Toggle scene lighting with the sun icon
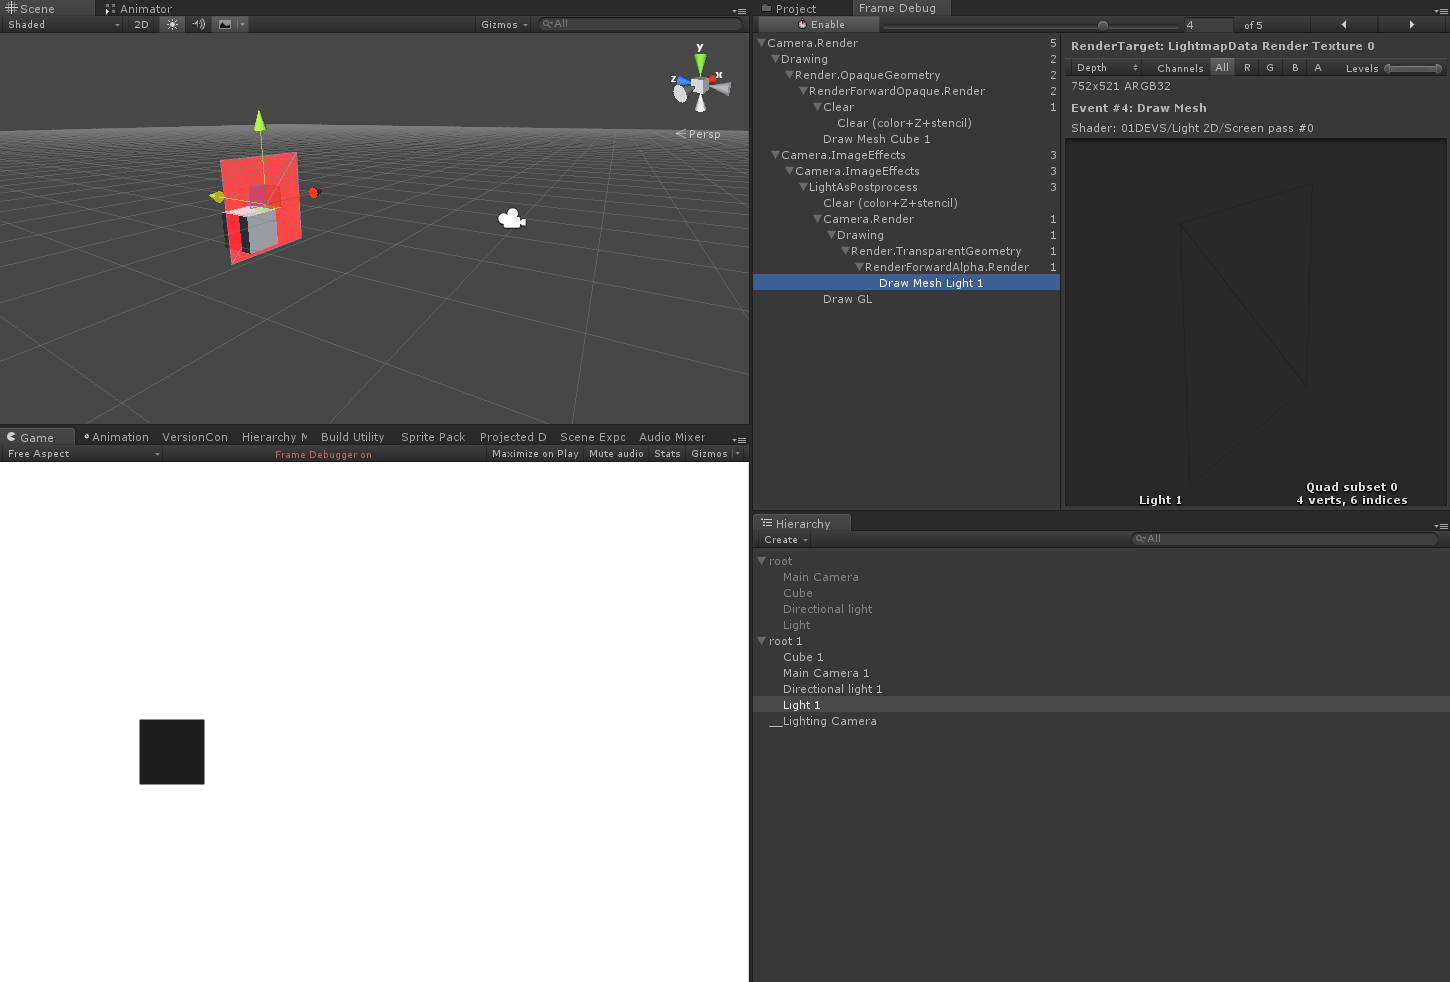The image size is (1450, 982). 172,24
